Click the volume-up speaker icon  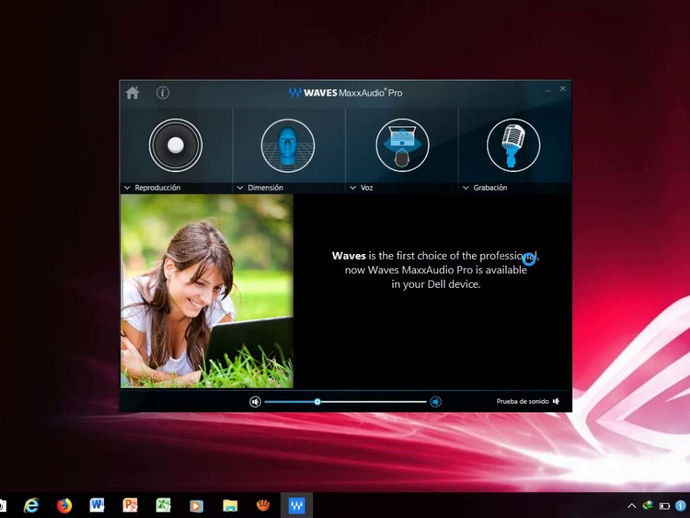pos(436,402)
